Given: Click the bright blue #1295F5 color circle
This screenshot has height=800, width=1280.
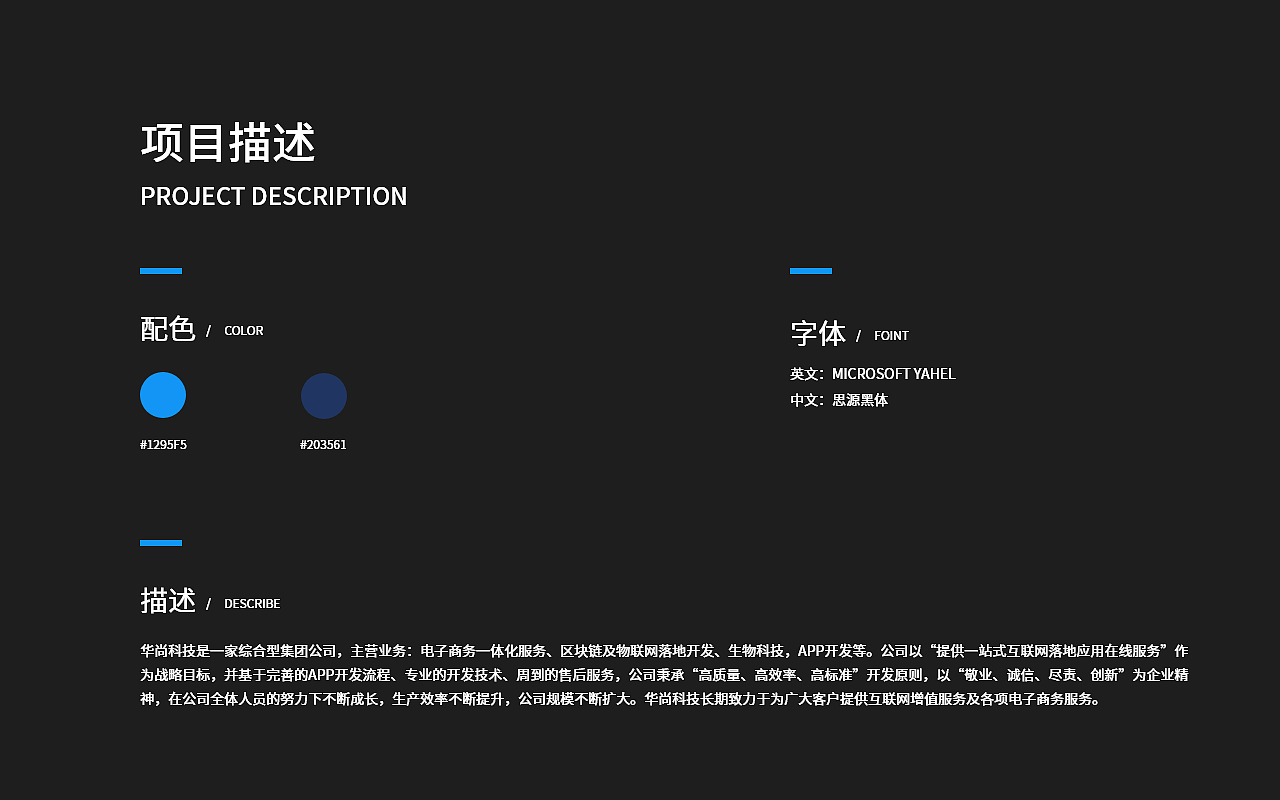Looking at the screenshot, I should [163, 395].
